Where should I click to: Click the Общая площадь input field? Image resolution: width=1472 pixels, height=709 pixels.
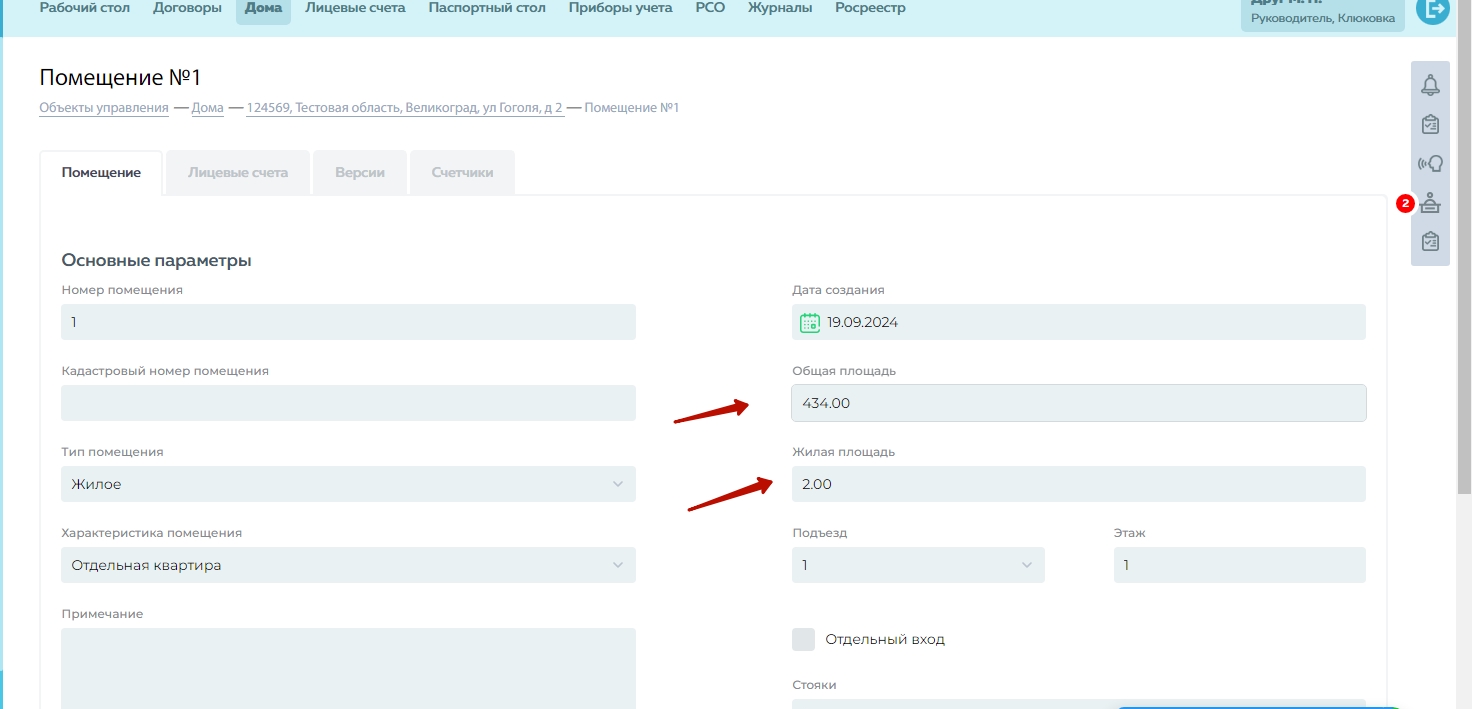pos(1078,403)
